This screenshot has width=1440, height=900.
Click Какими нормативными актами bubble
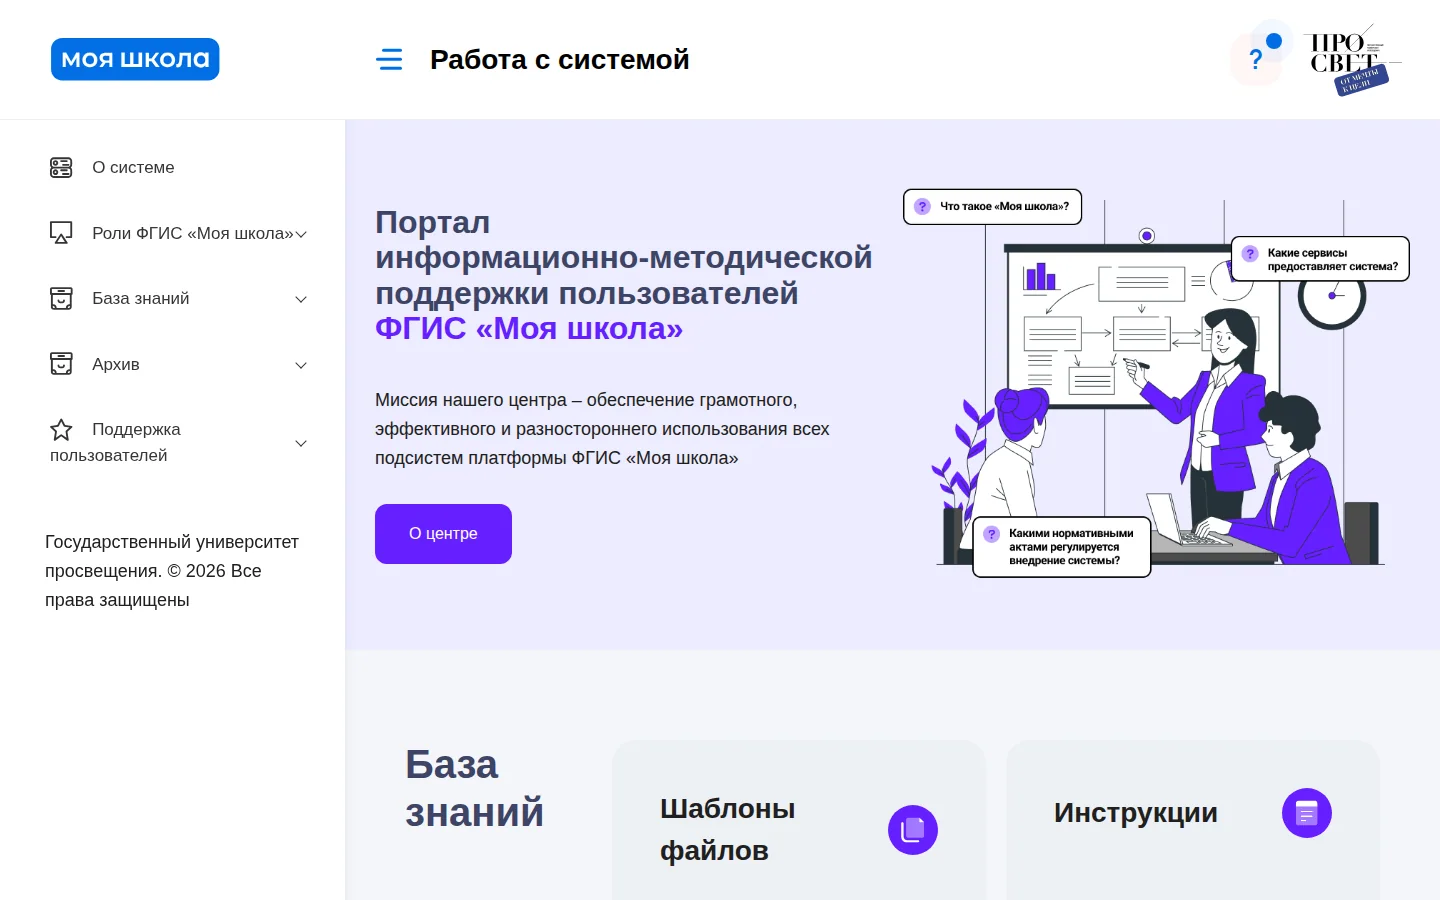tap(1062, 547)
